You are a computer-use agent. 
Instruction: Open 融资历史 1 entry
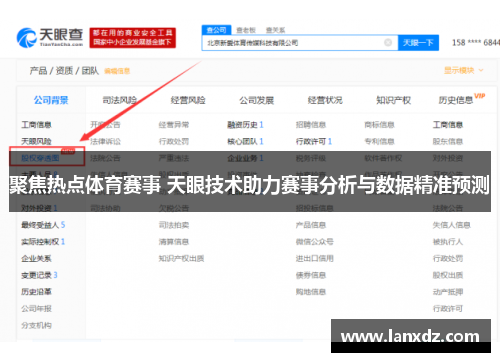[x=245, y=125]
